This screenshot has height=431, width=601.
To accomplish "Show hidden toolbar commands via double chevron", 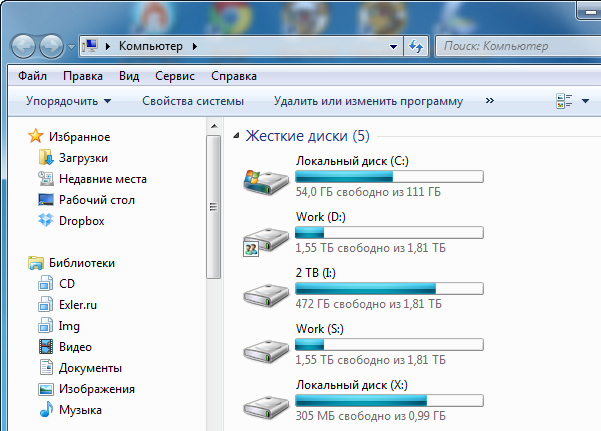I will pyautogui.click(x=489, y=101).
